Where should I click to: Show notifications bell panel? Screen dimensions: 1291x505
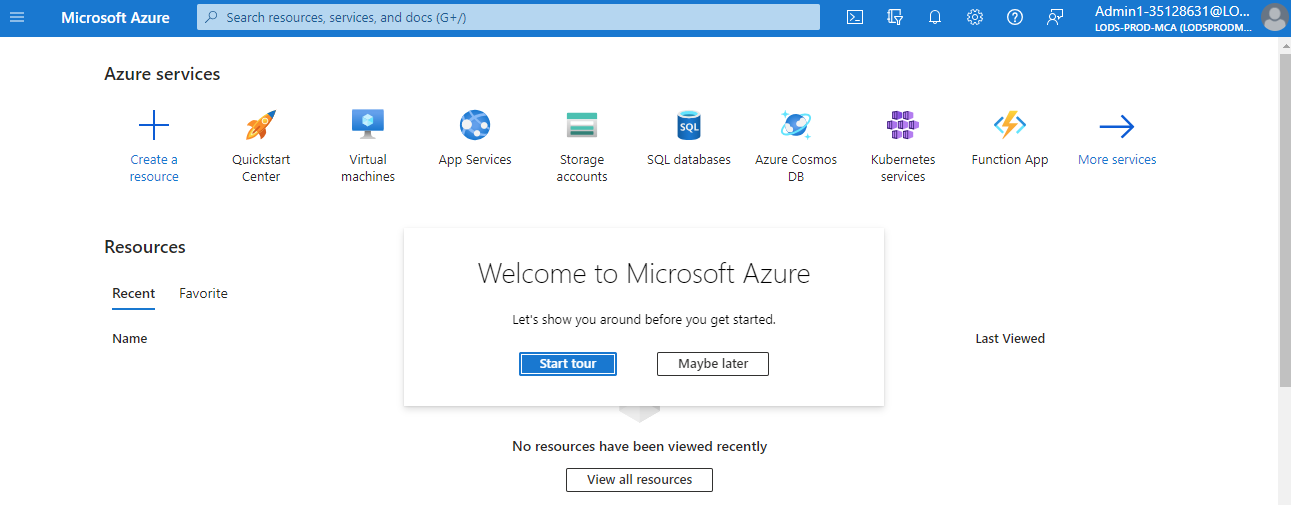point(935,17)
